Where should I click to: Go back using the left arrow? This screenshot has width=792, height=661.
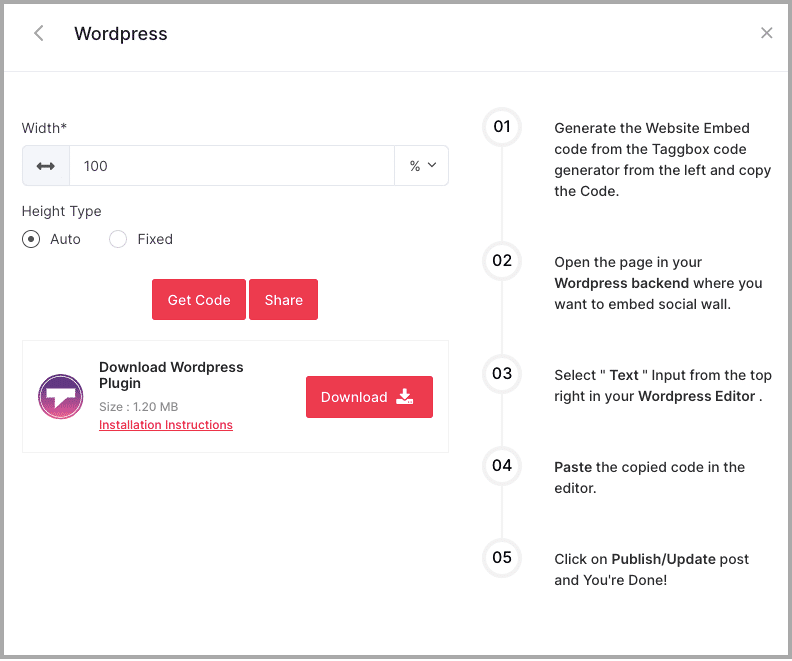click(39, 33)
